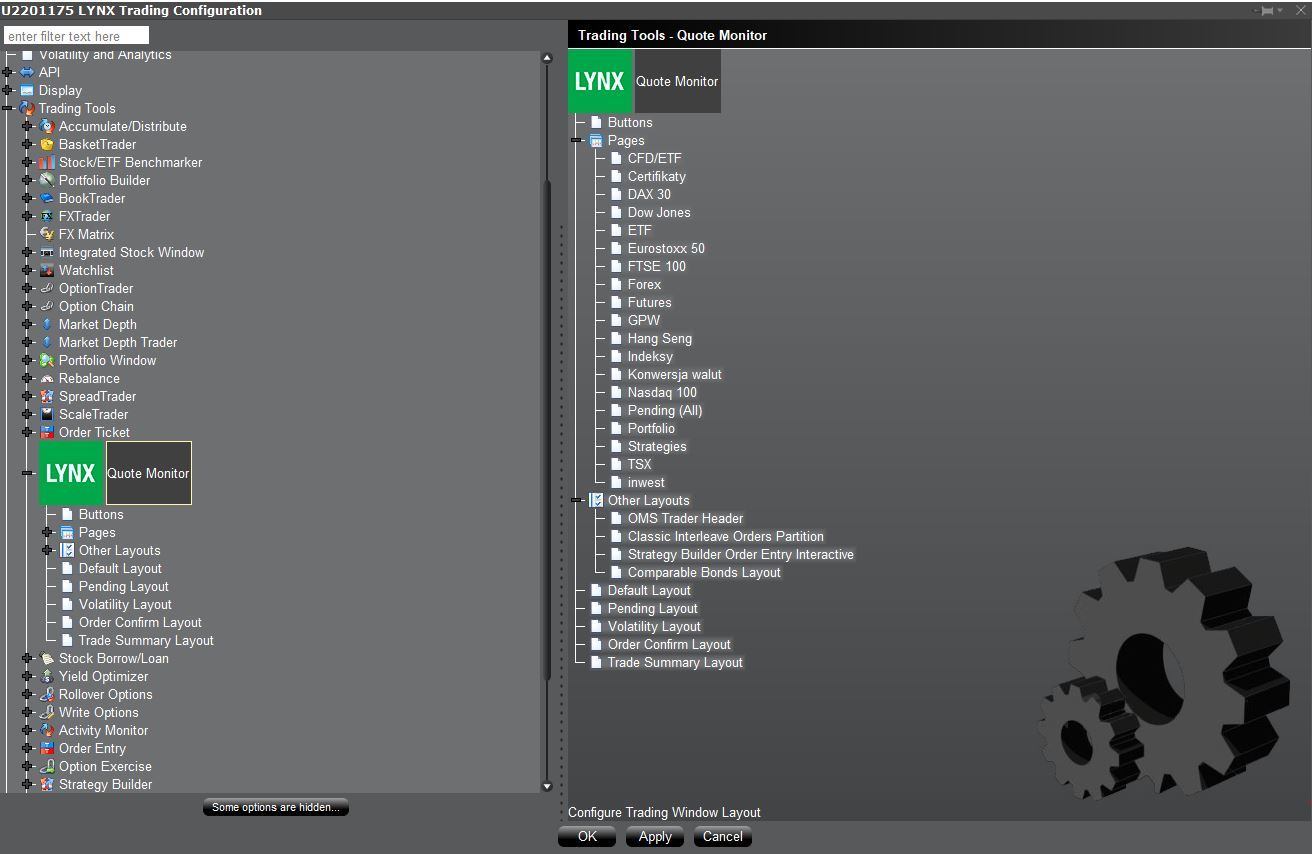Click the Strategy Builder icon
The image size is (1312, 854).
[x=46, y=784]
